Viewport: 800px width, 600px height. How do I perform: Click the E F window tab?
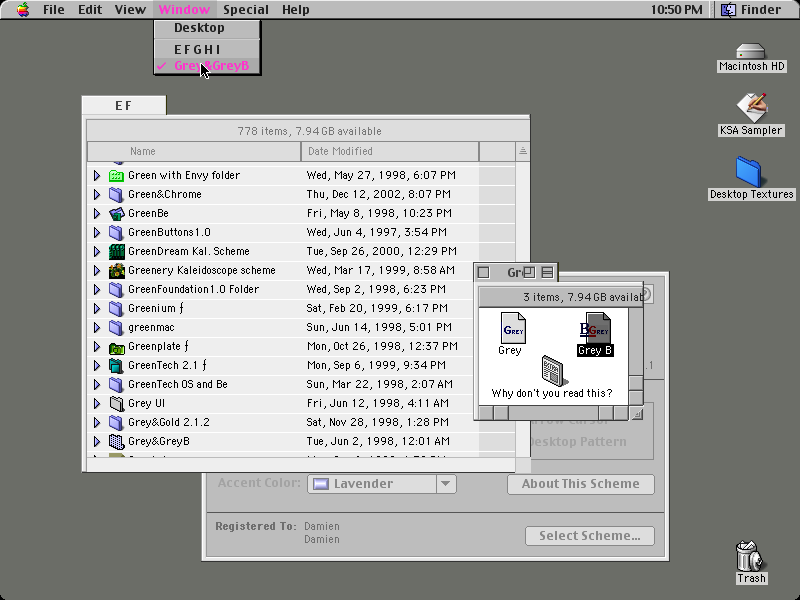click(124, 106)
